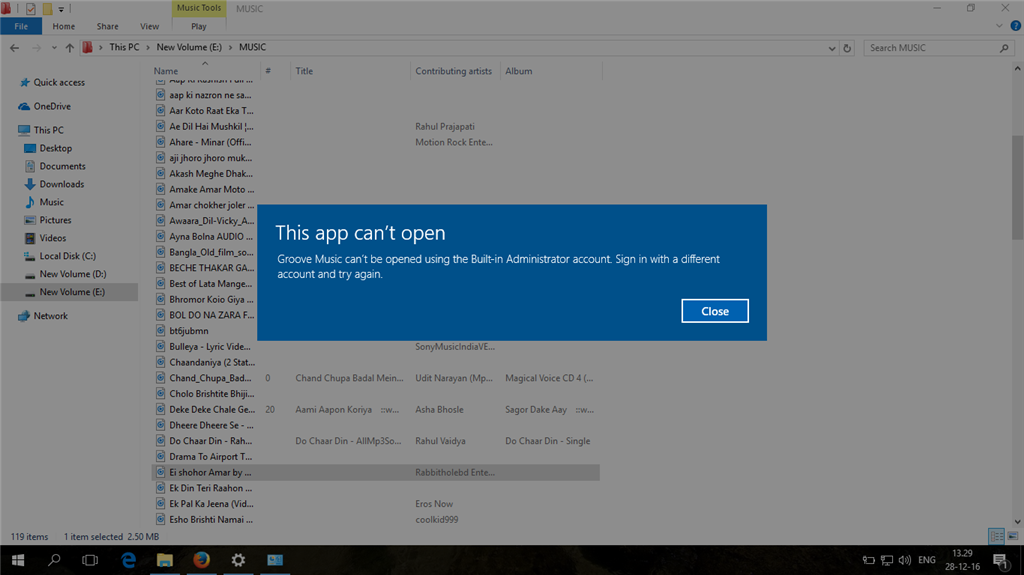The height and width of the screenshot is (575, 1024).
Task: Select the file 'Ahare - Minar (Offi...'
Action: coord(210,142)
